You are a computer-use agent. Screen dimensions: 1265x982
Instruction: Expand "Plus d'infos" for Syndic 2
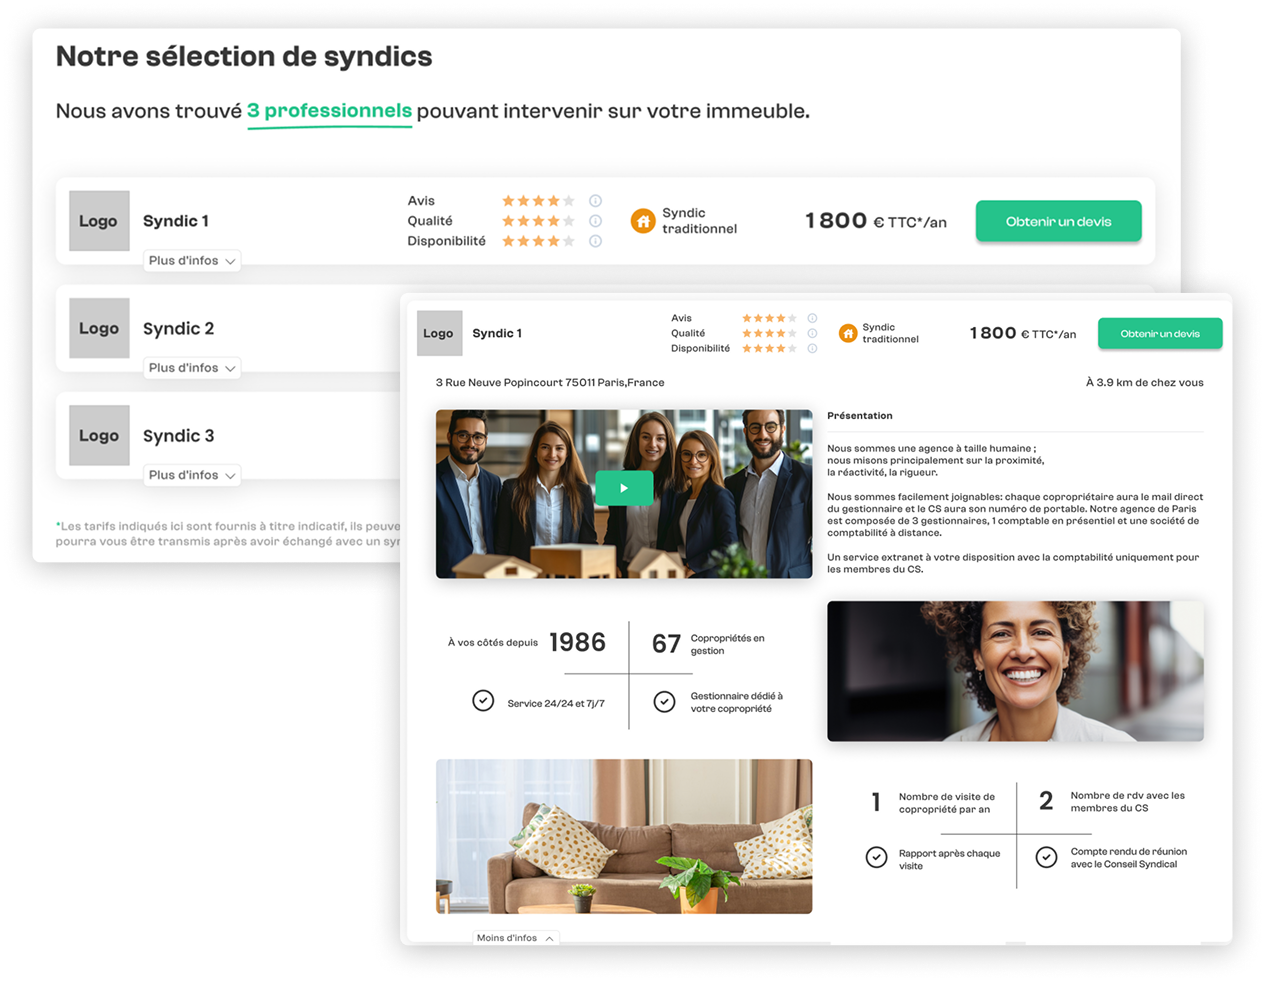(x=192, y=367)
